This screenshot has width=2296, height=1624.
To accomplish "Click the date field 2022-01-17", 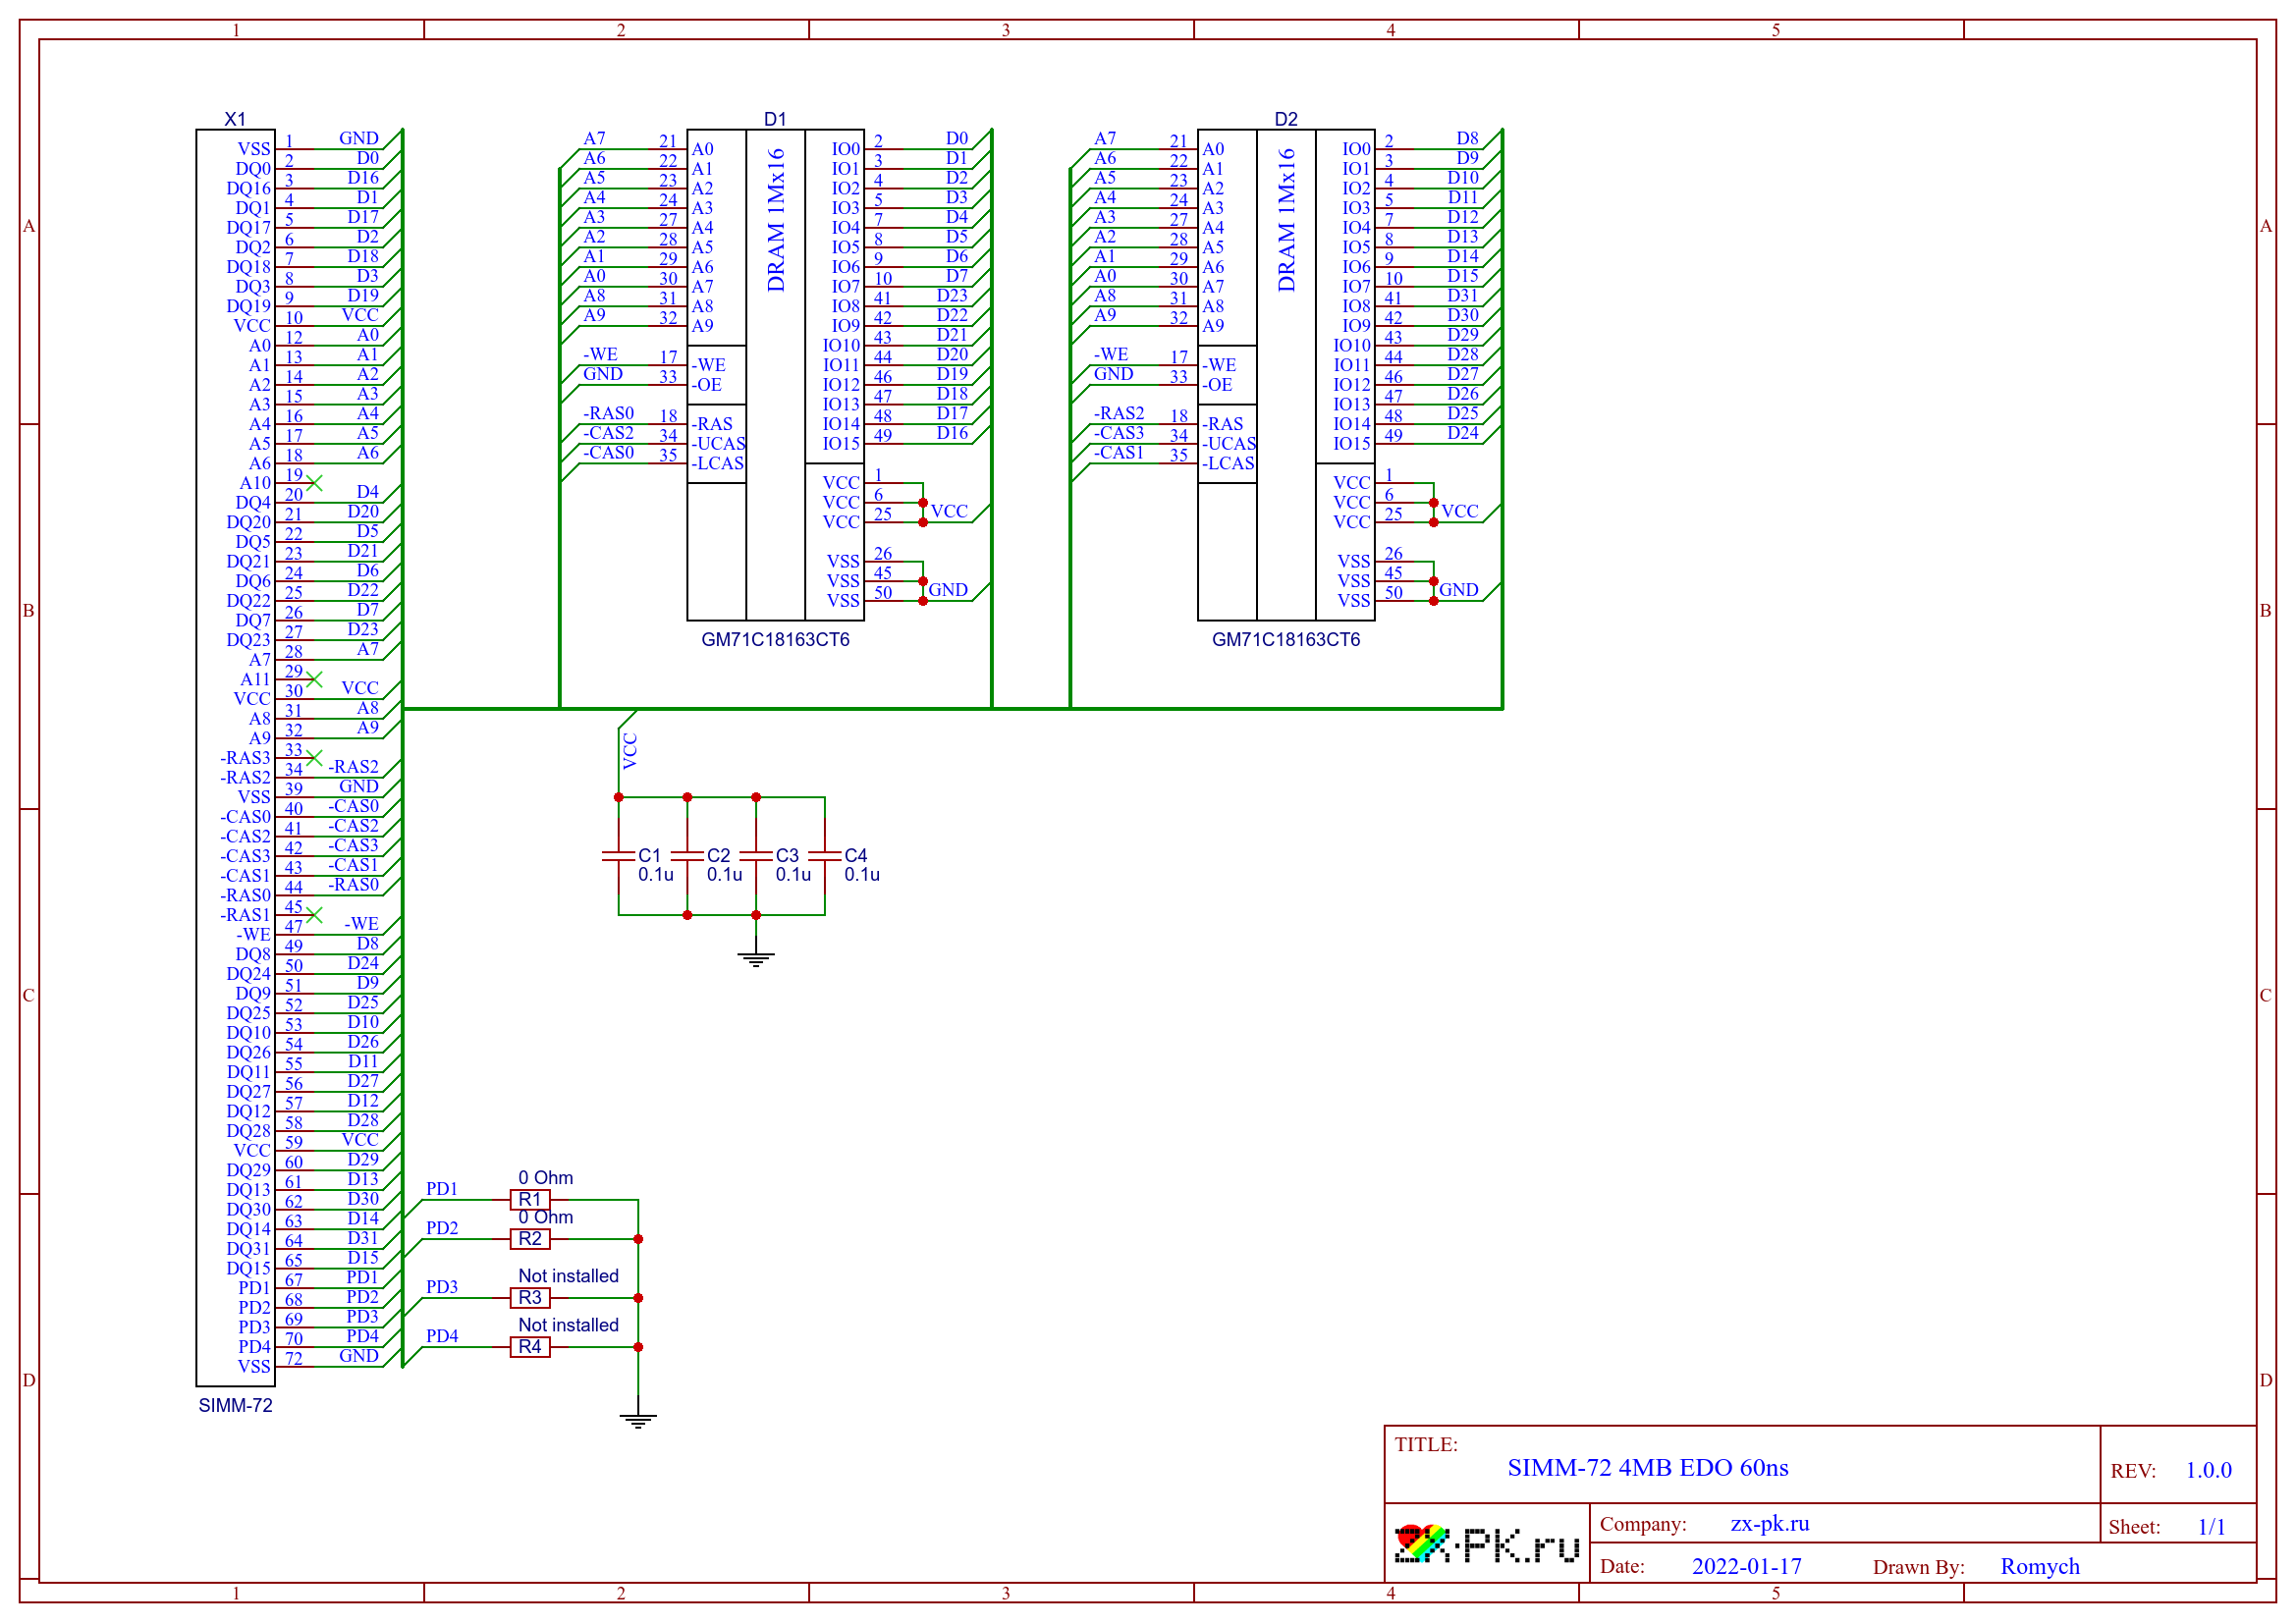I will (x=1746, y=1567).
